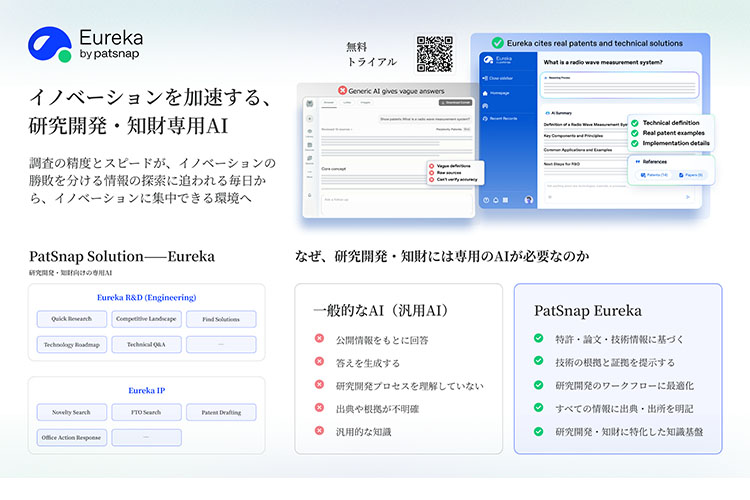Select the first tab in generic AI mockup
Viewport: 750px width, 500px height.
[x=329, y=103]
